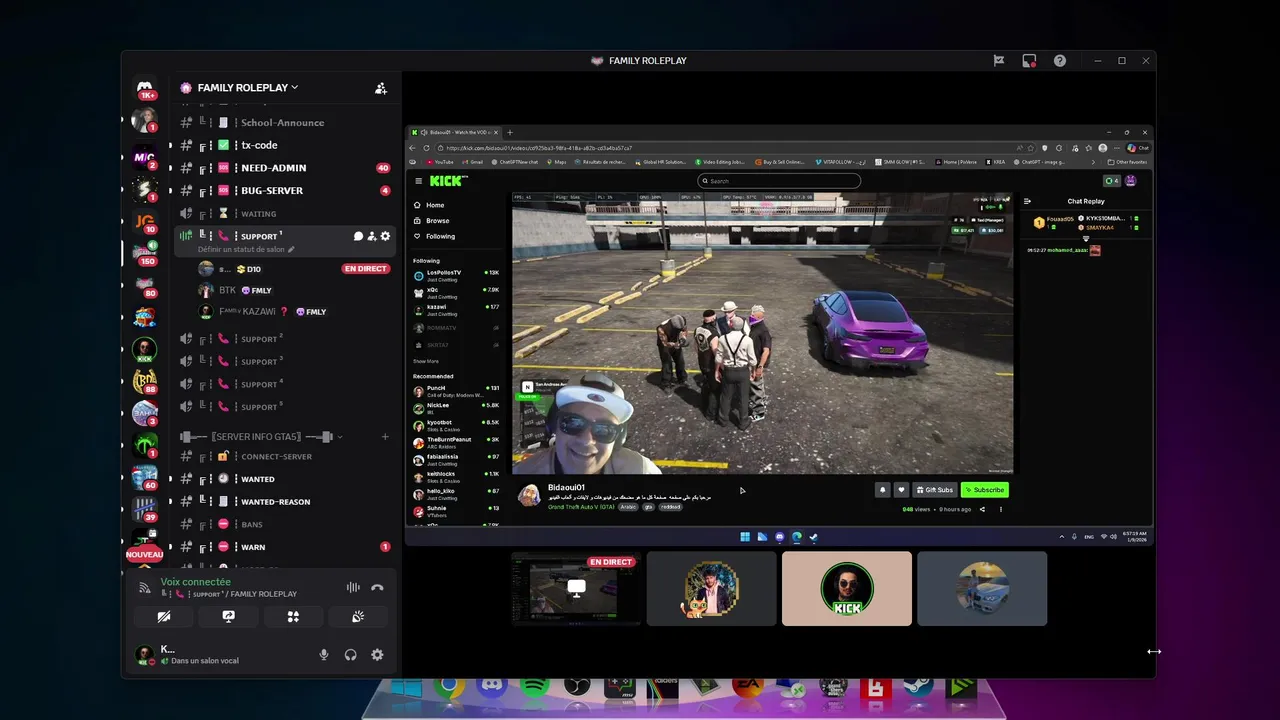Image resolution: width=1280 pixels, height=720 pixels.
Task: Select participant tile with cartoon cat avatar
Action: pyautogui.click(x=711, y=588)
